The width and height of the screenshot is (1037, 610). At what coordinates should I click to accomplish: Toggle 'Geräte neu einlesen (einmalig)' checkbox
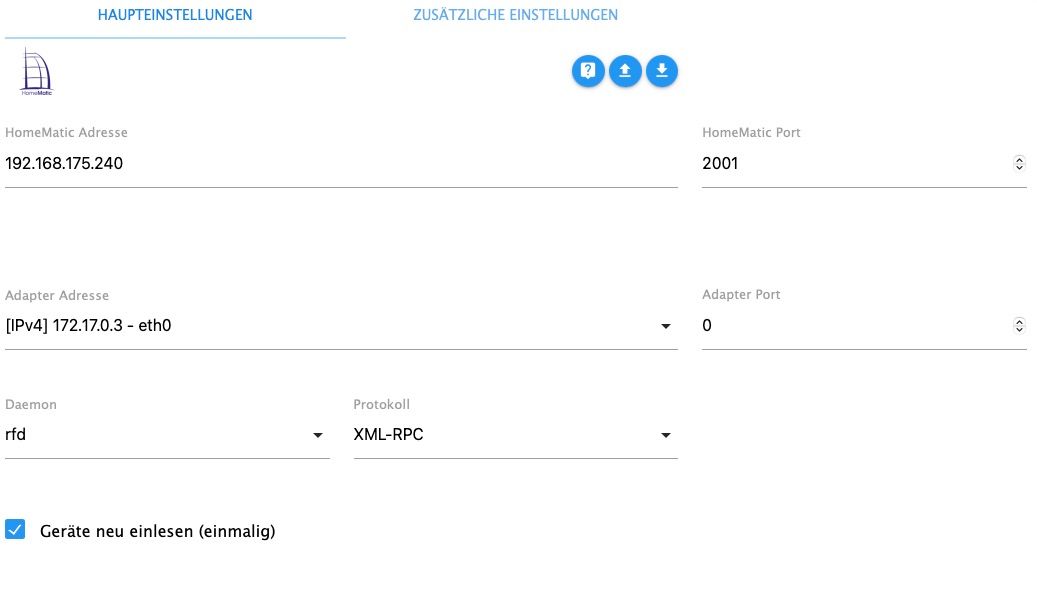coord(15,530)
